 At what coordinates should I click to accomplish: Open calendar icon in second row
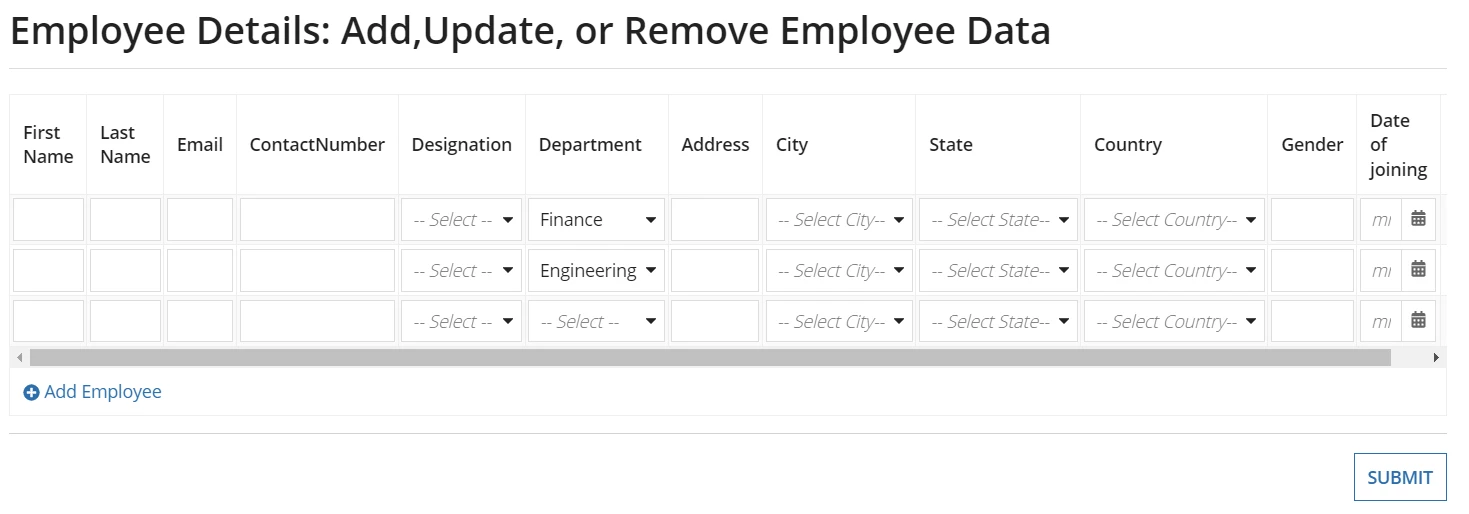1418,270
